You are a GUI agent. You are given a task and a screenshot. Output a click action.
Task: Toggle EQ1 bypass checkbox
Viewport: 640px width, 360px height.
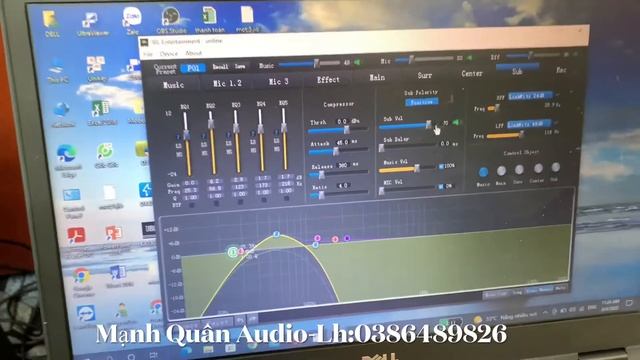click(192, 205)
